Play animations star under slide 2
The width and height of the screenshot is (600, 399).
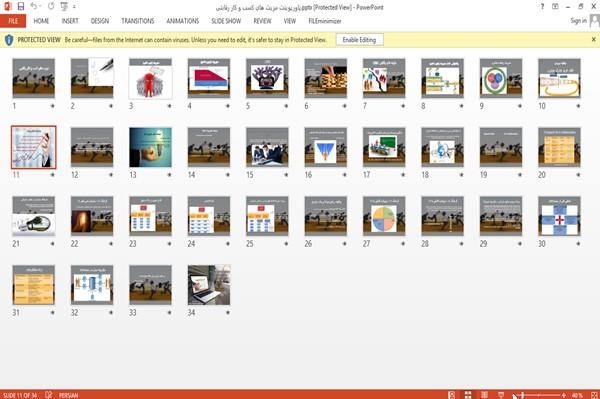(111, 106)
